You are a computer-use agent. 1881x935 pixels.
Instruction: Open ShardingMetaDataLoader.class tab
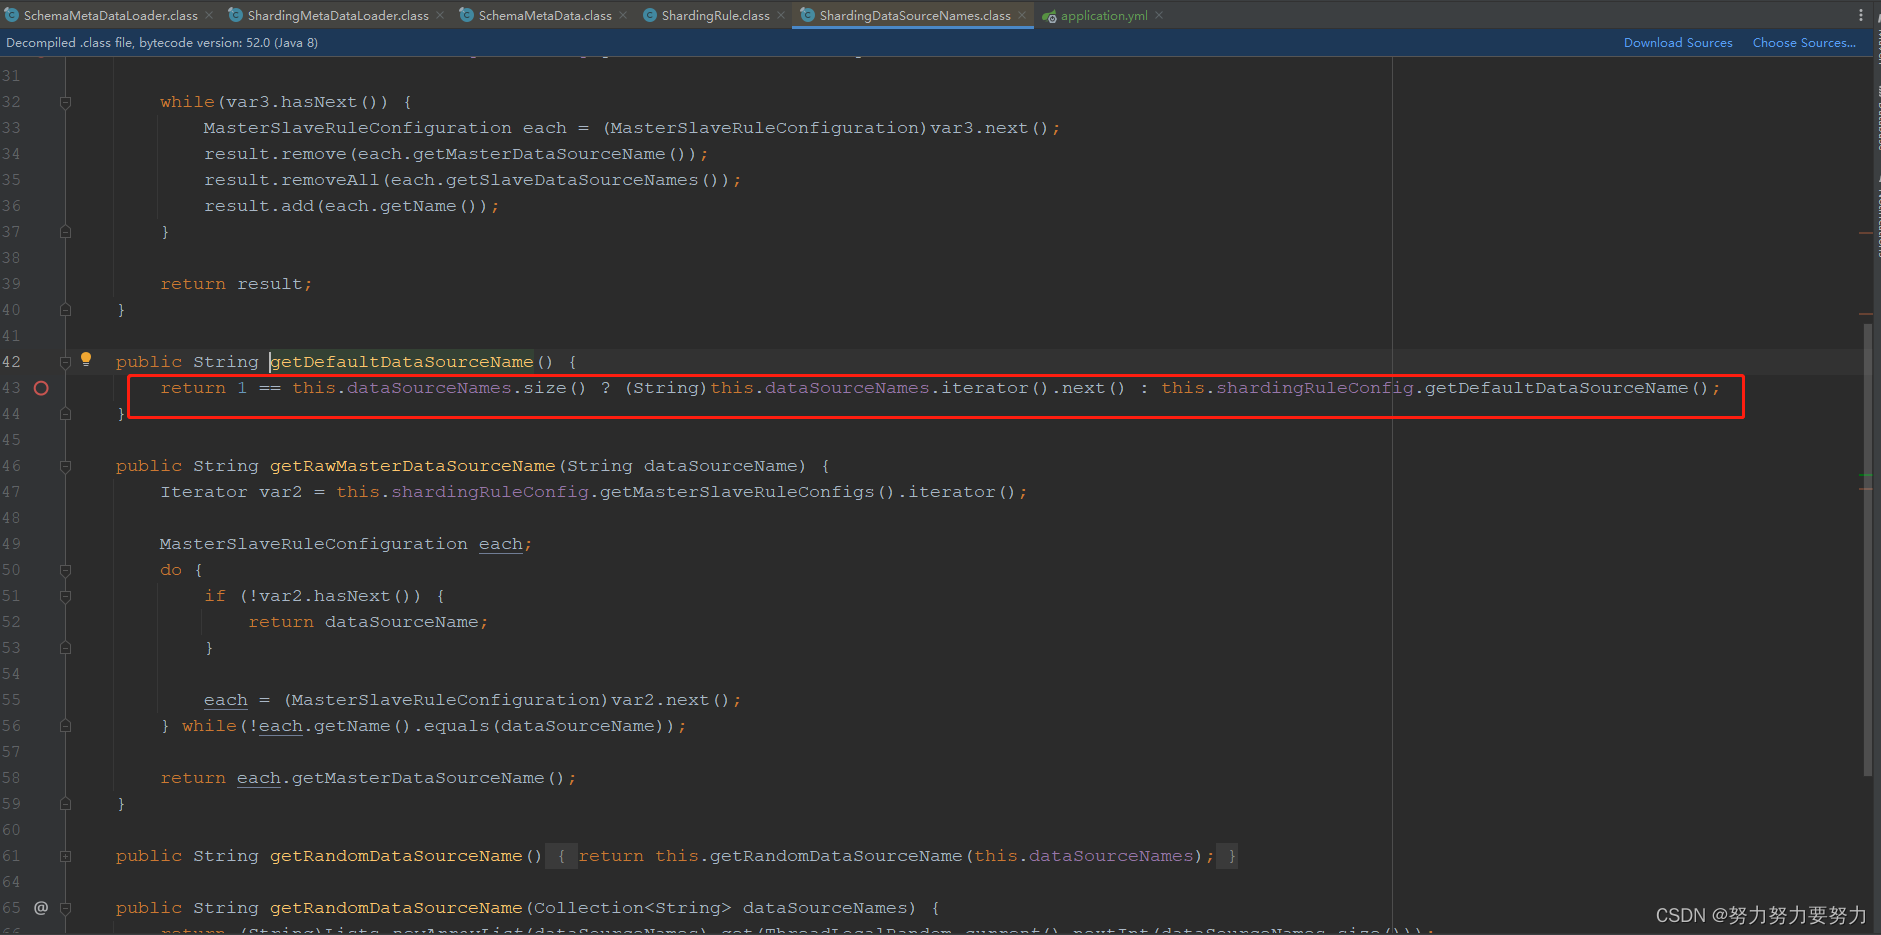pos(337,15)
